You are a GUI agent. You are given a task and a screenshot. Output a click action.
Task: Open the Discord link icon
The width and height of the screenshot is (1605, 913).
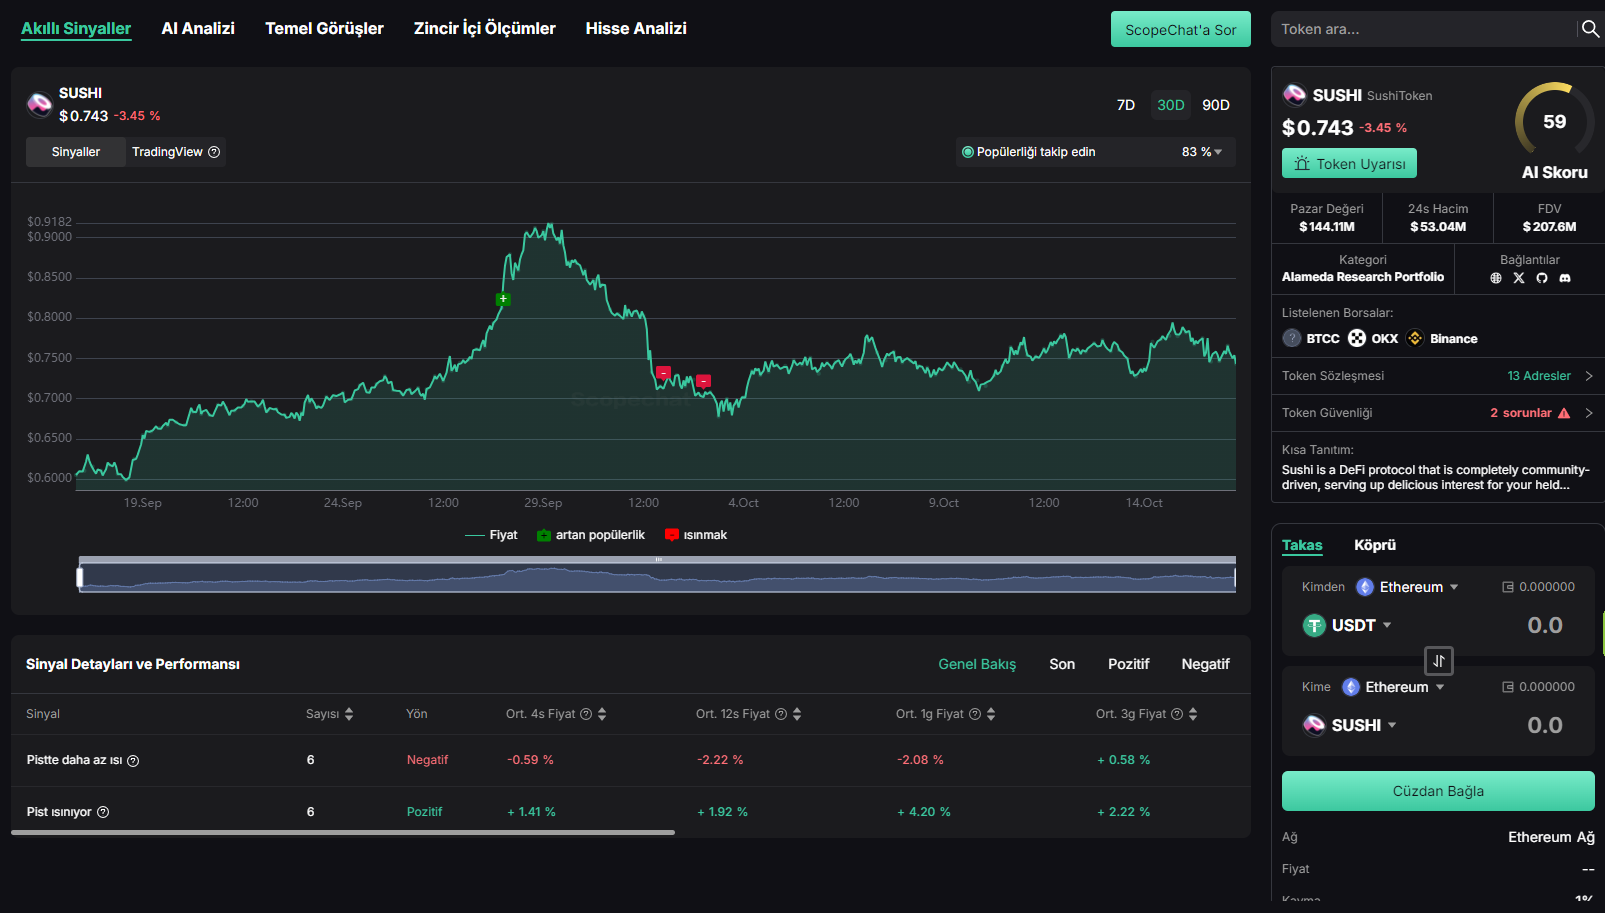pos(1565,278)
